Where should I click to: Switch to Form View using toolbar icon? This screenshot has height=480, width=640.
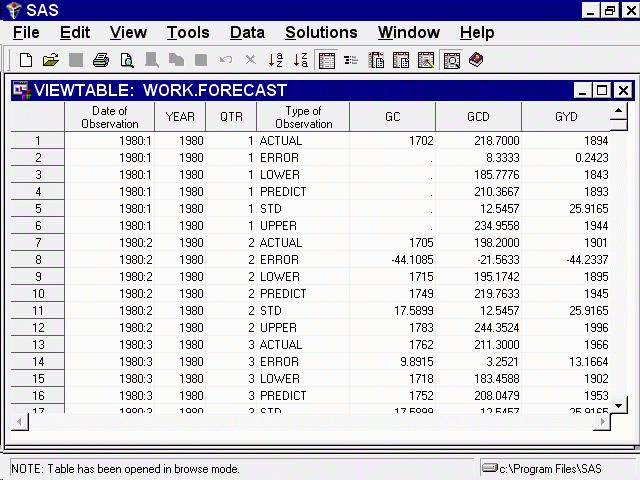click(x=351, y=61)
